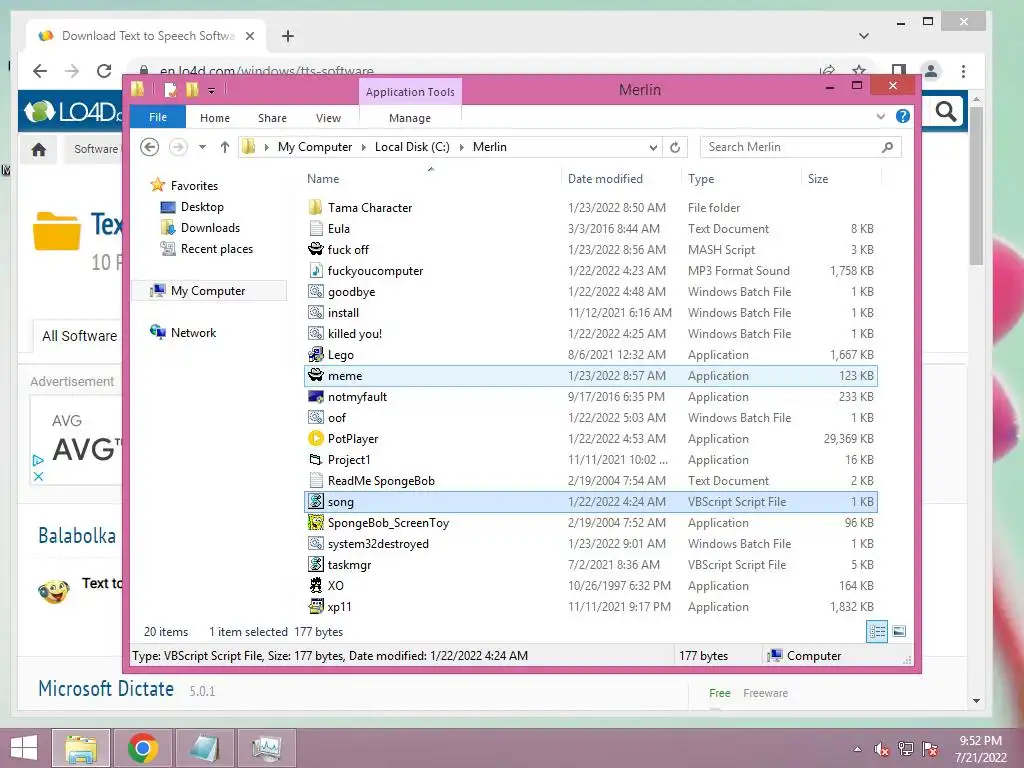This screenshot has height=768, width=1024.
Task: Click the song VBScript file icon
Action: coord(315,502)
